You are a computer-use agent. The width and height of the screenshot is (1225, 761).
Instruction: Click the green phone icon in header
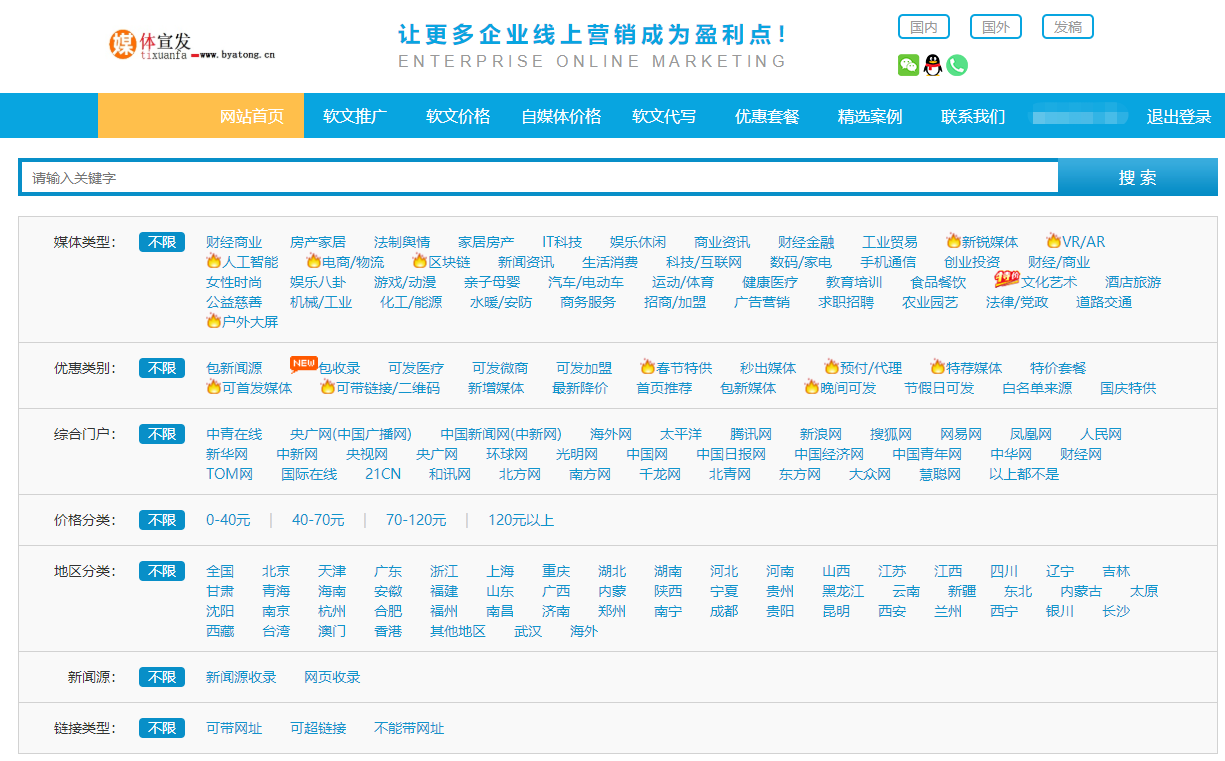[x=957, y=65]
